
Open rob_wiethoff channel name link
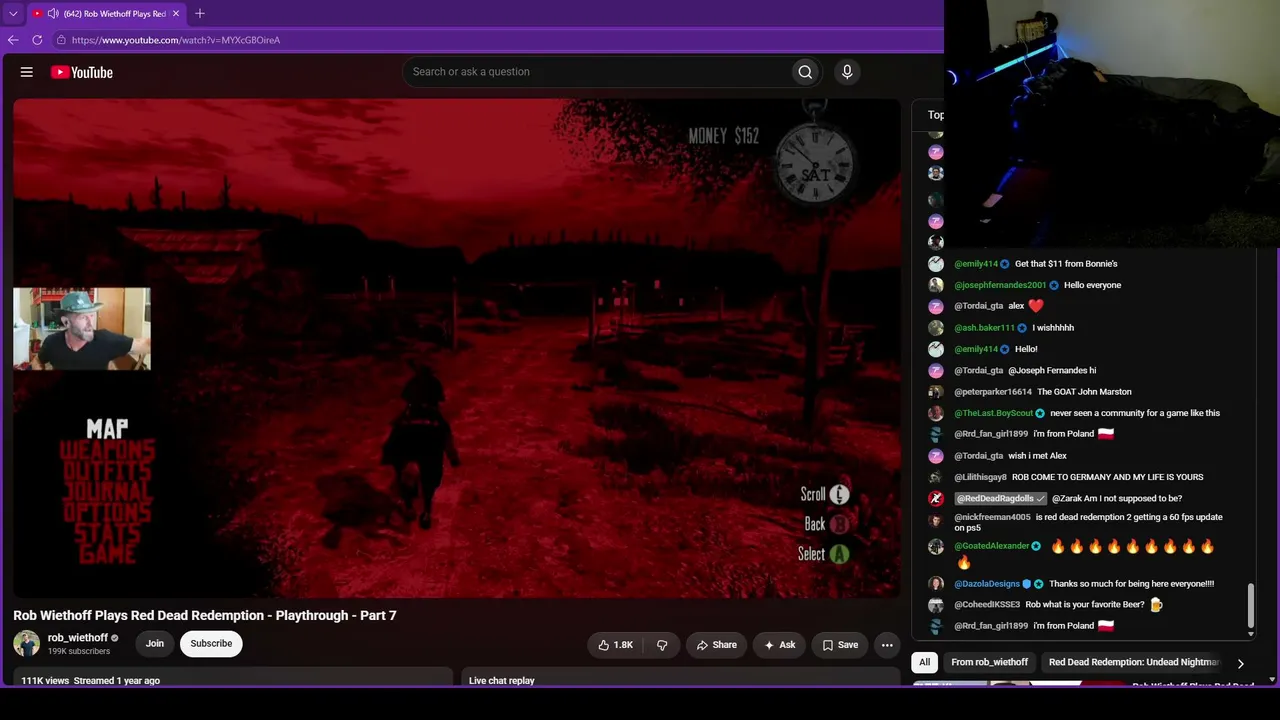[x=78, y=637]
